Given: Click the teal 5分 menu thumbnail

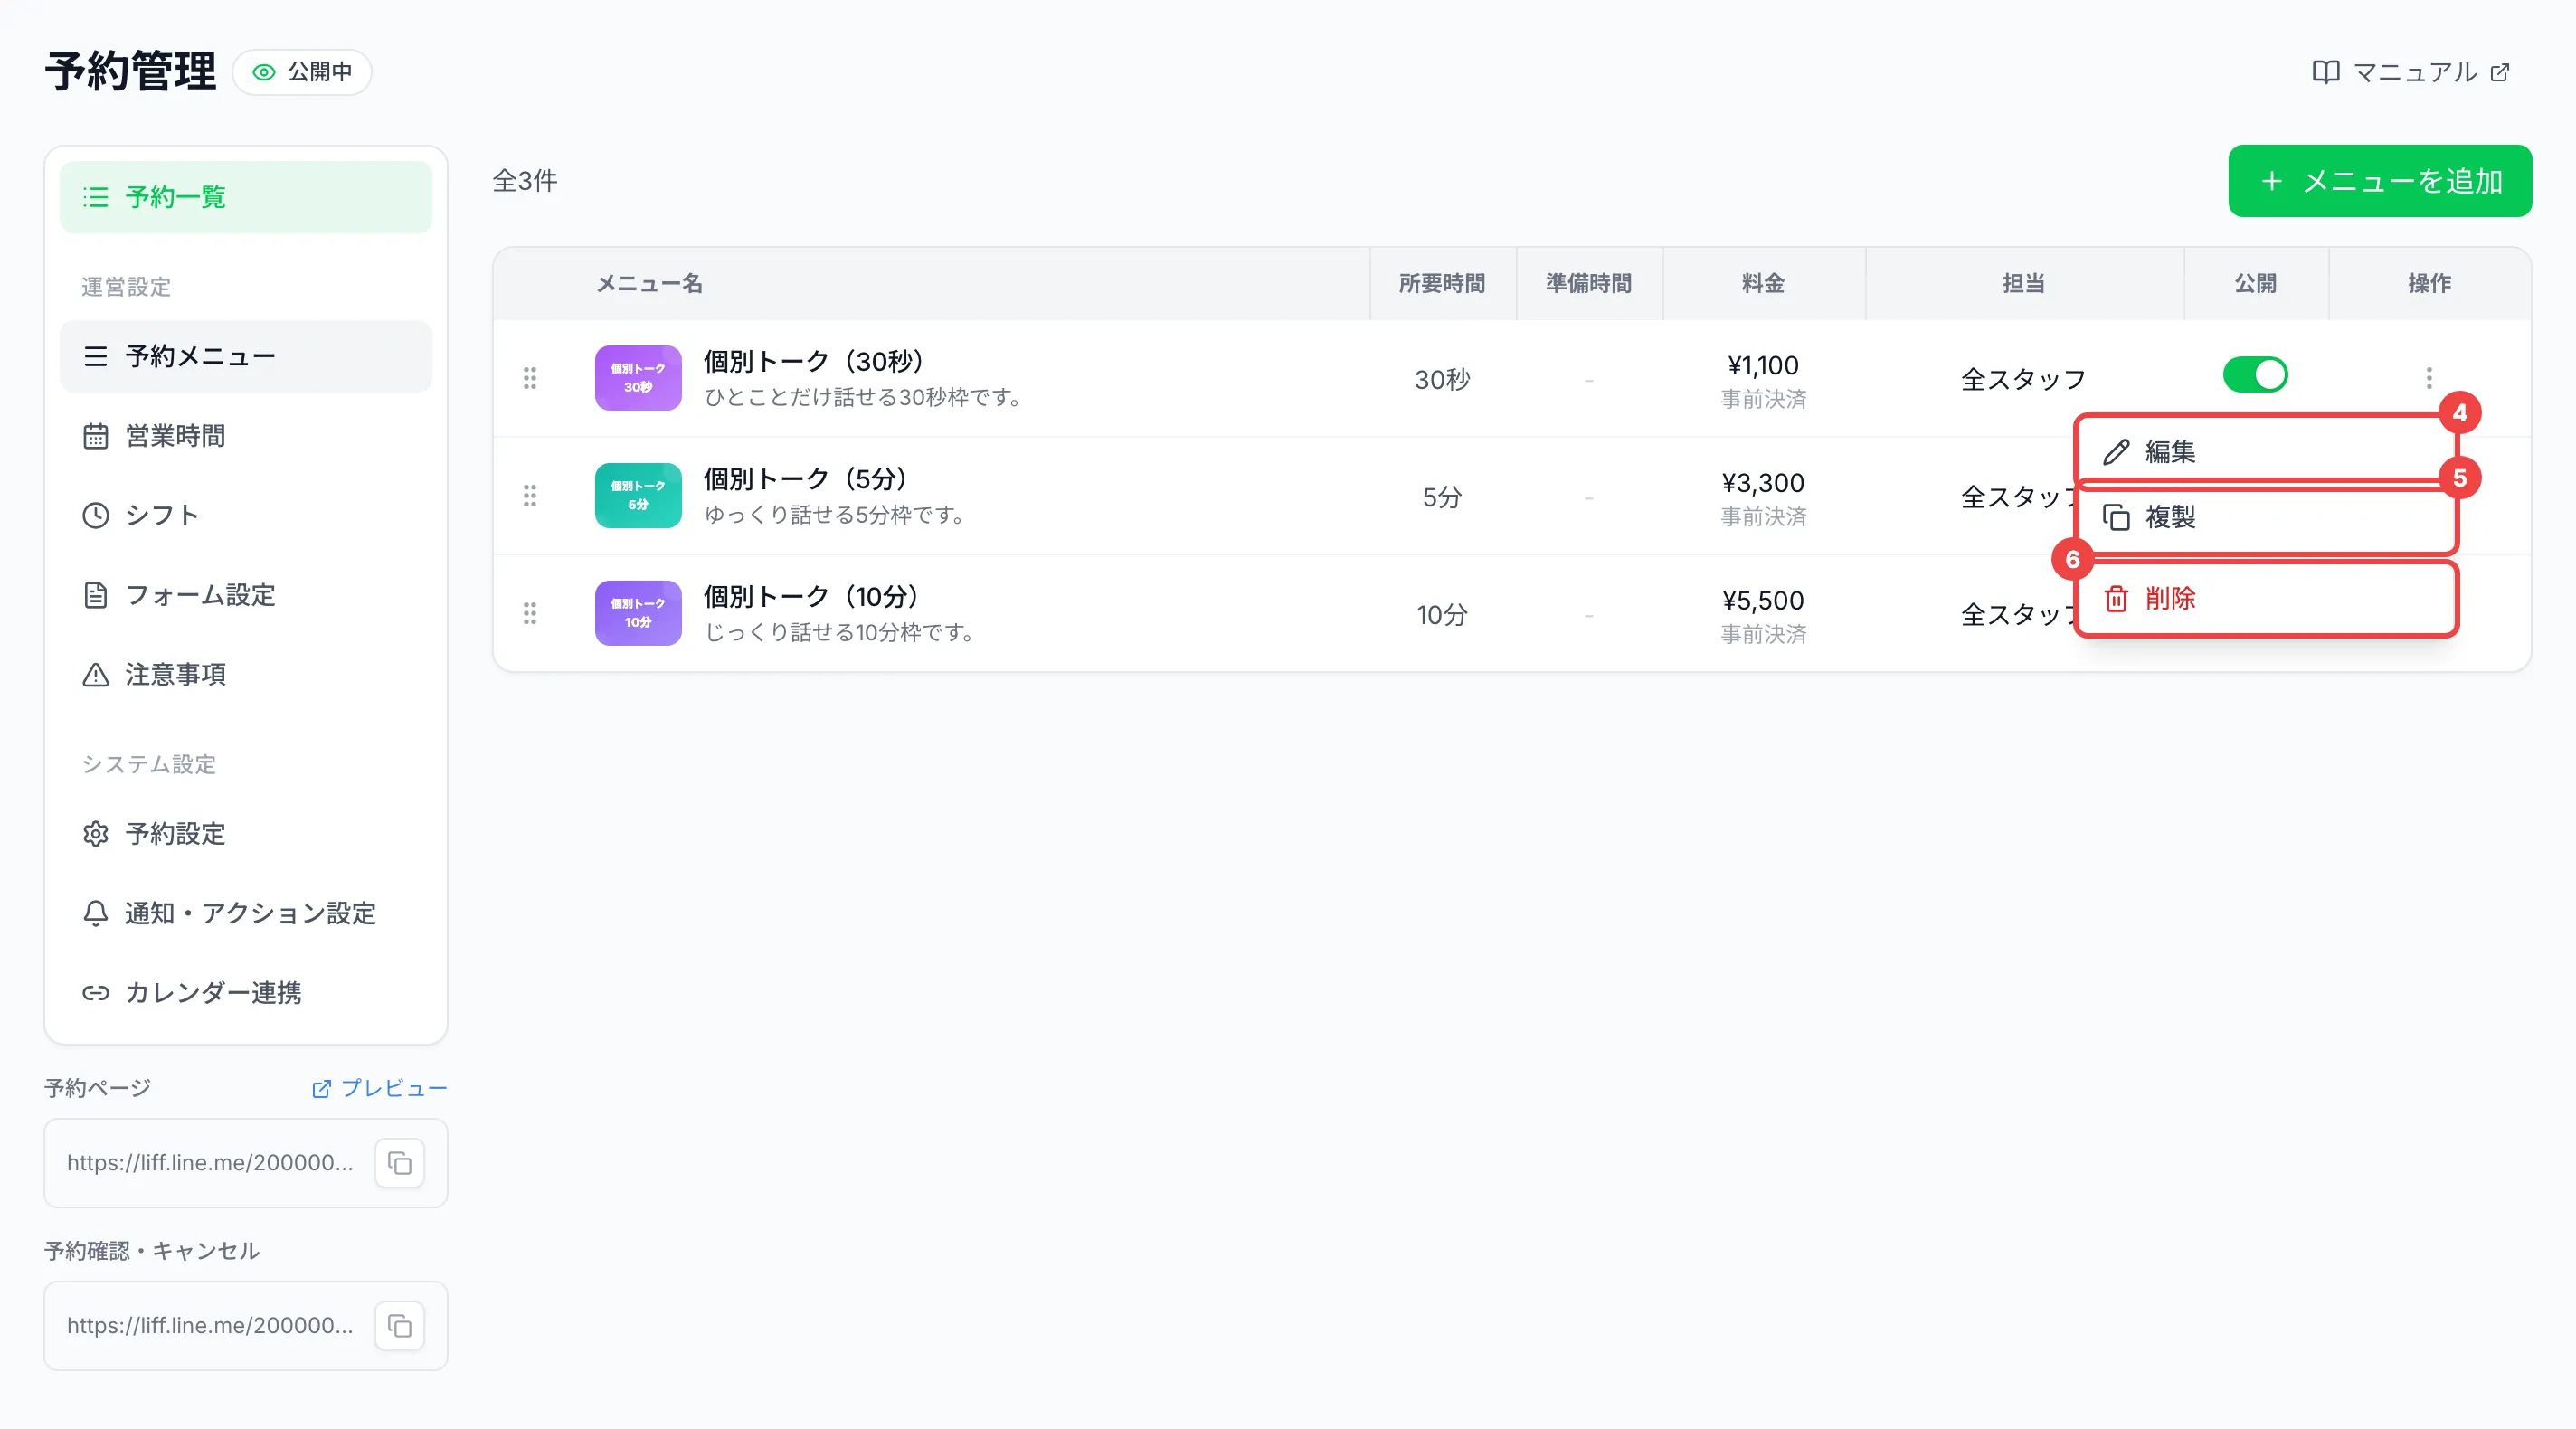Looking at the screenshot, I should [638, 496].
